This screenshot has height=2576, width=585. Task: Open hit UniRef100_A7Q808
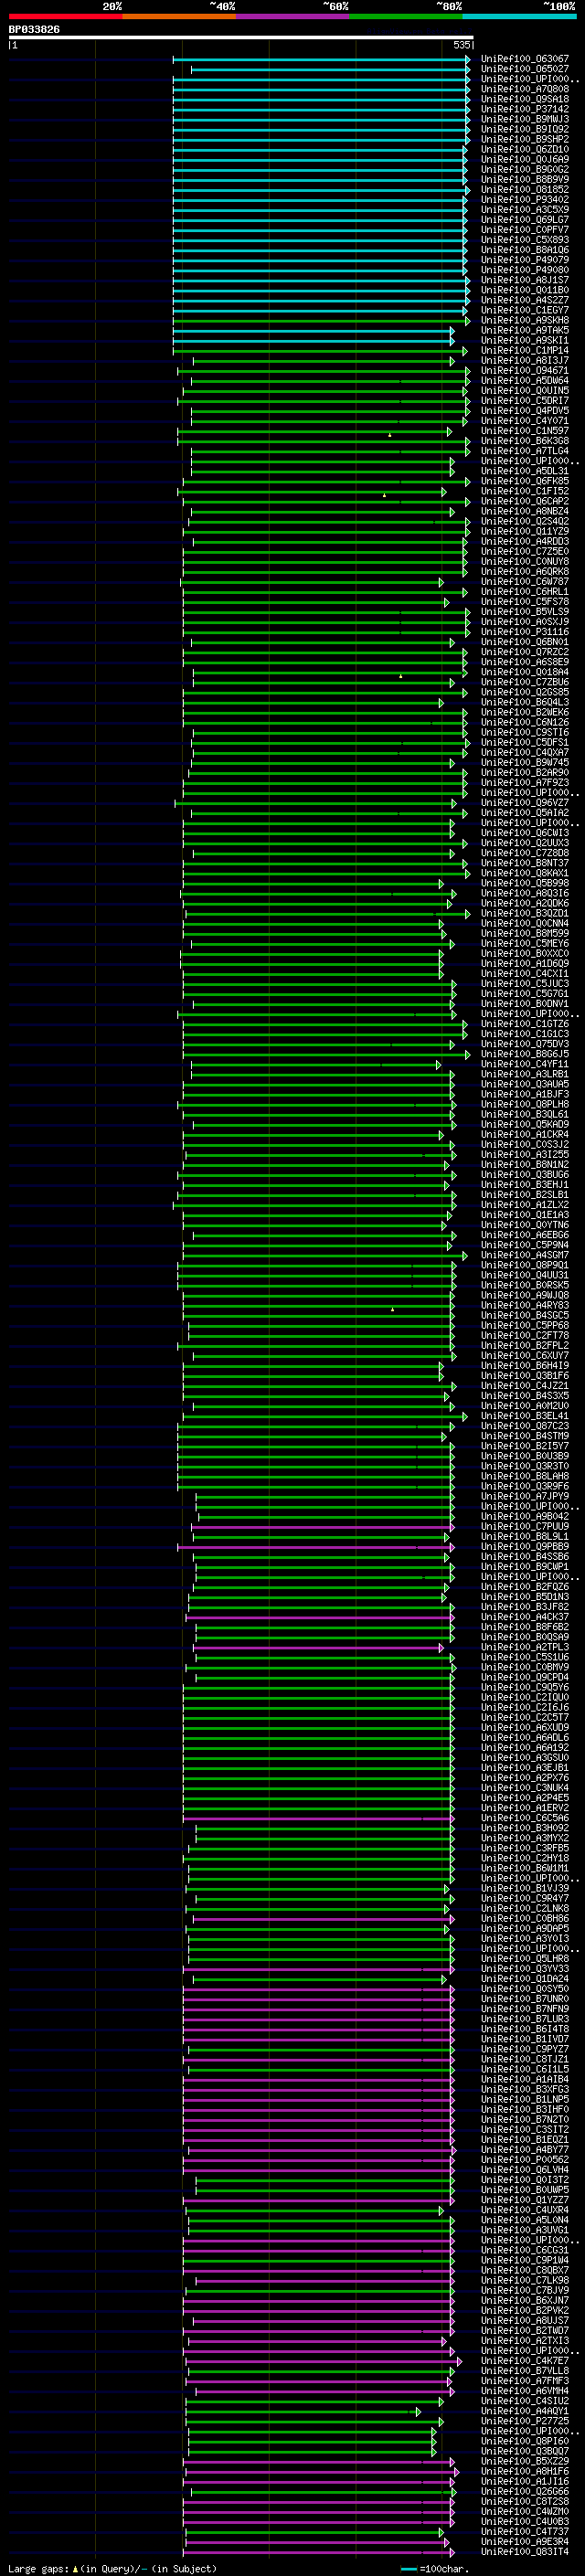click(x=525, y=89)
